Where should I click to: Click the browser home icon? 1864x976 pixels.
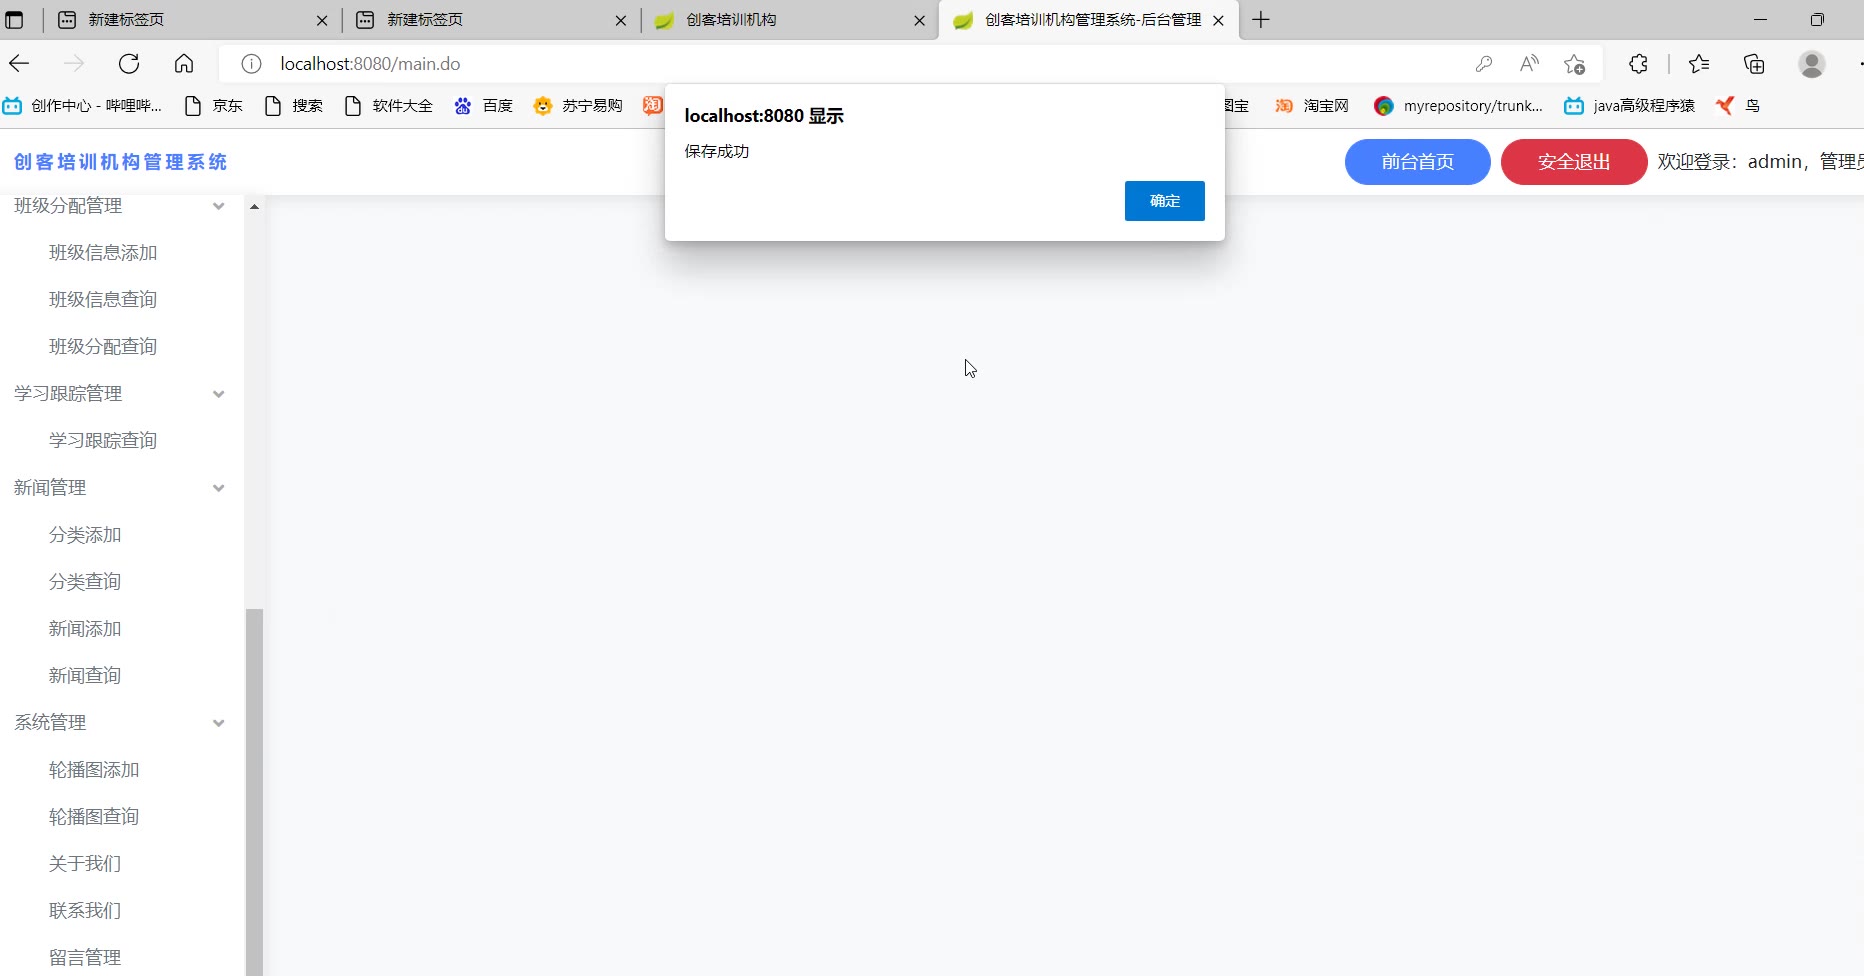click(184, 64)
